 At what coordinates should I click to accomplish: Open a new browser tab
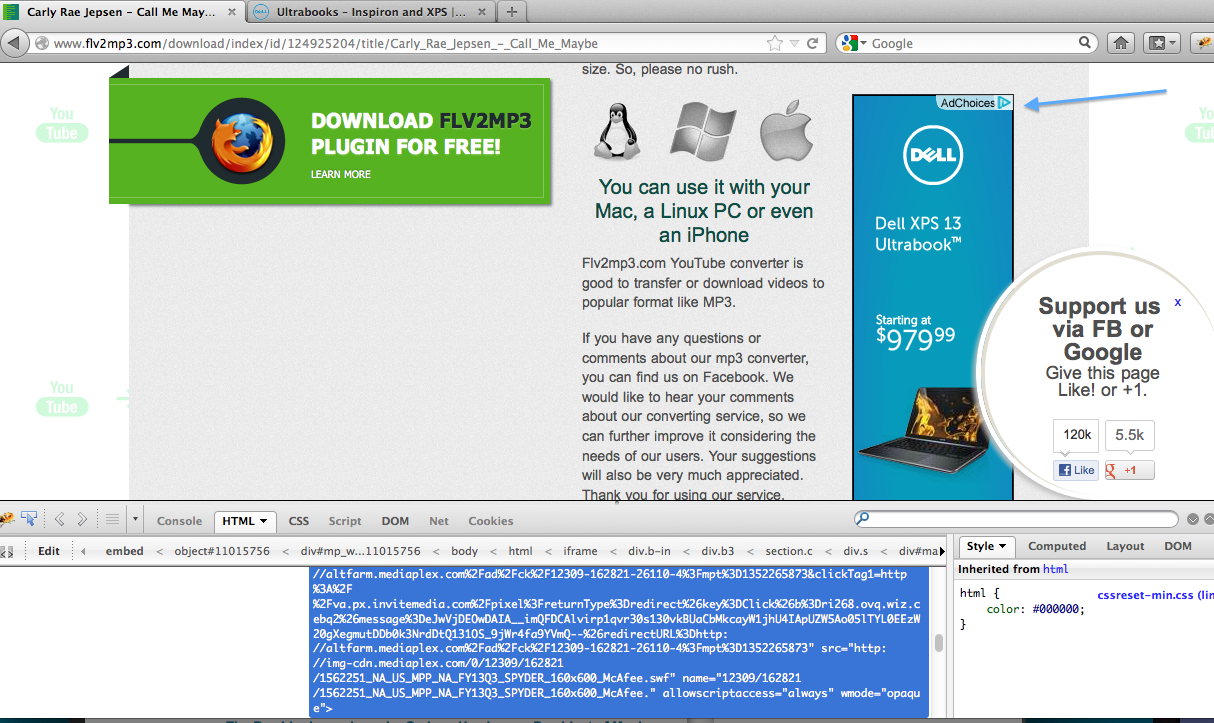(512, 12)
